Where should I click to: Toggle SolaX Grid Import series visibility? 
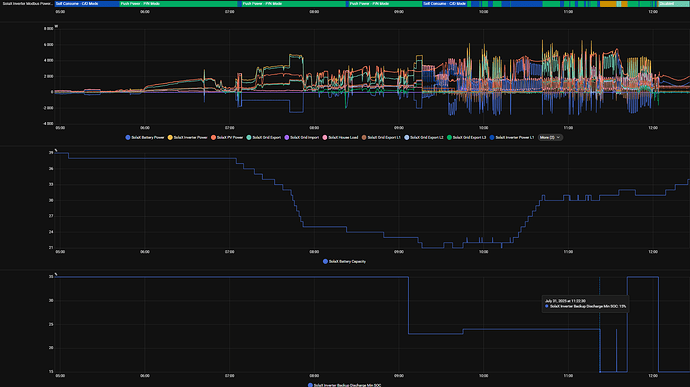click(x=302, y=137)
